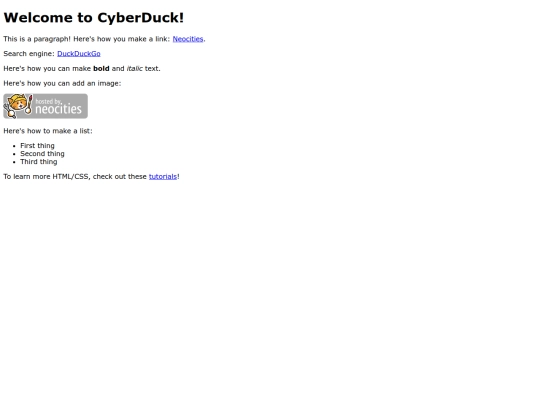The image size is (540, 405).
Task: Open the DuckDuckGo search engine link
Action: point(79,54)
